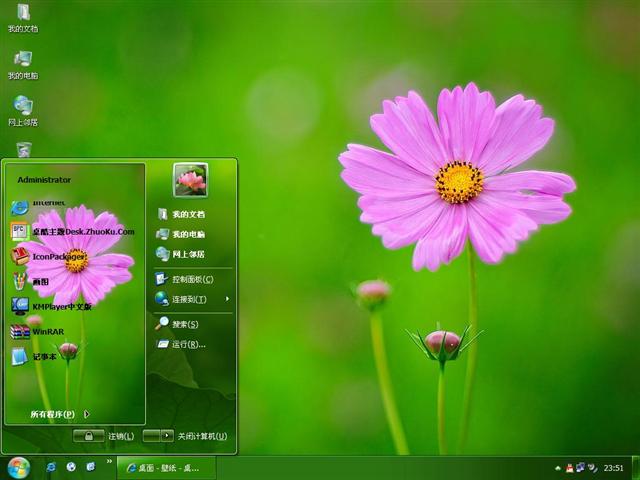Expand the 连接到(T) submenu
This screenshot has height=480, width=640.
[x=192, y=299]
